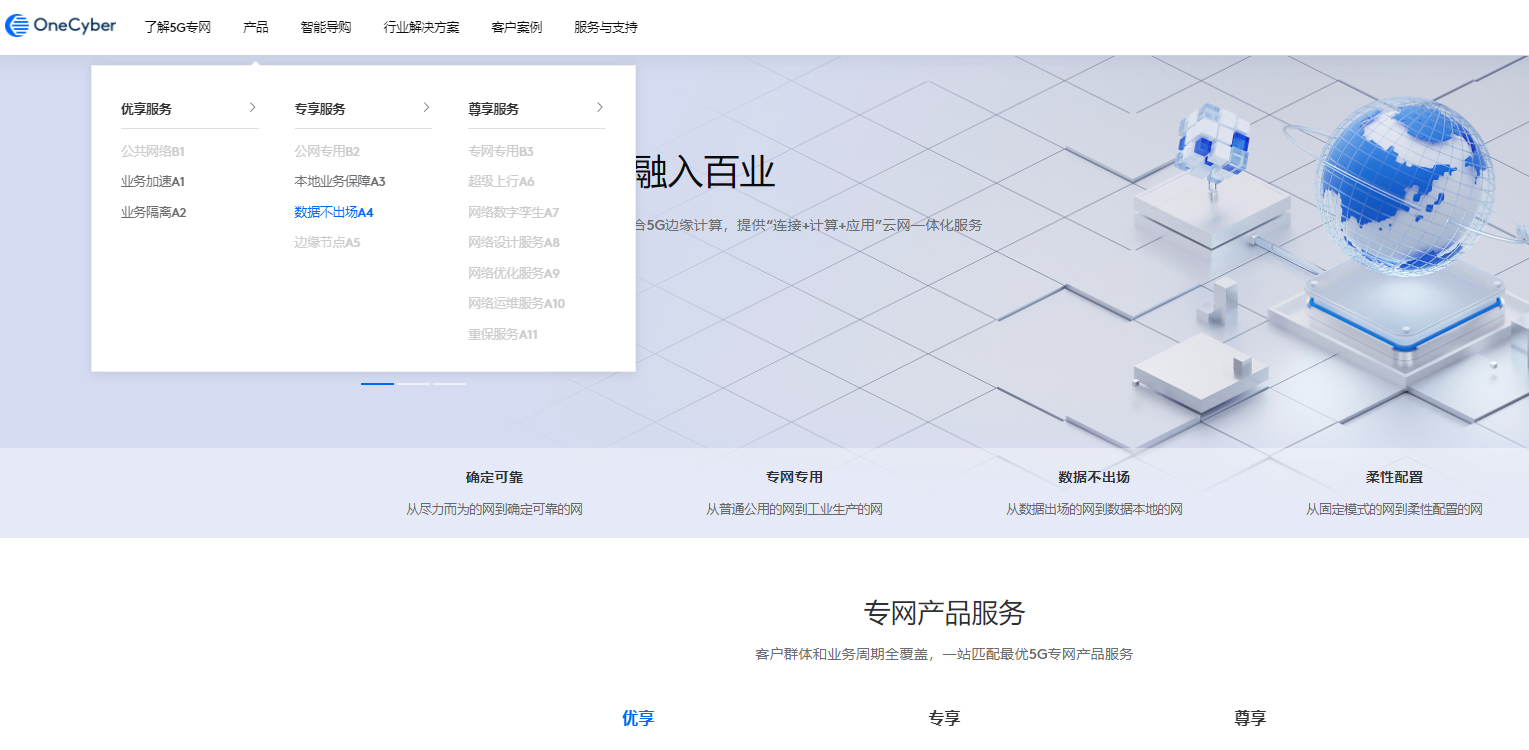Click the OneCyber logo icon

point(17,27)
